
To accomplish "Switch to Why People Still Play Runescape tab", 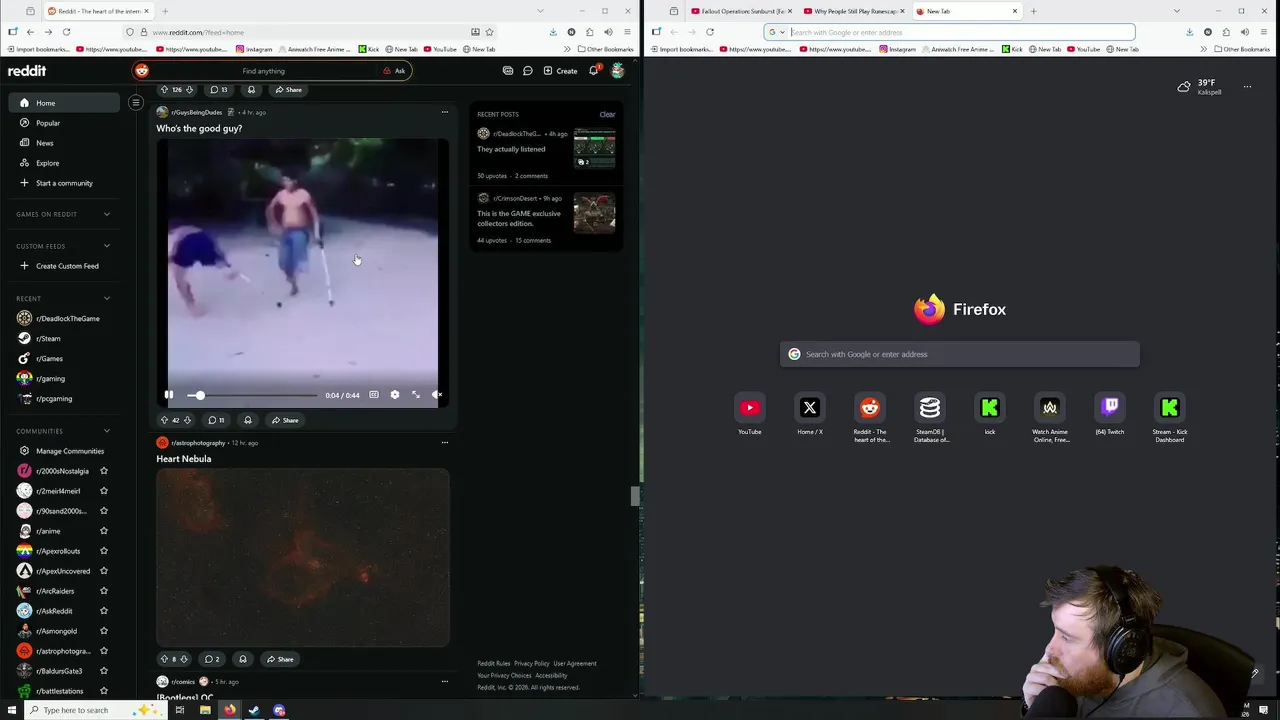I will [853, 11].
